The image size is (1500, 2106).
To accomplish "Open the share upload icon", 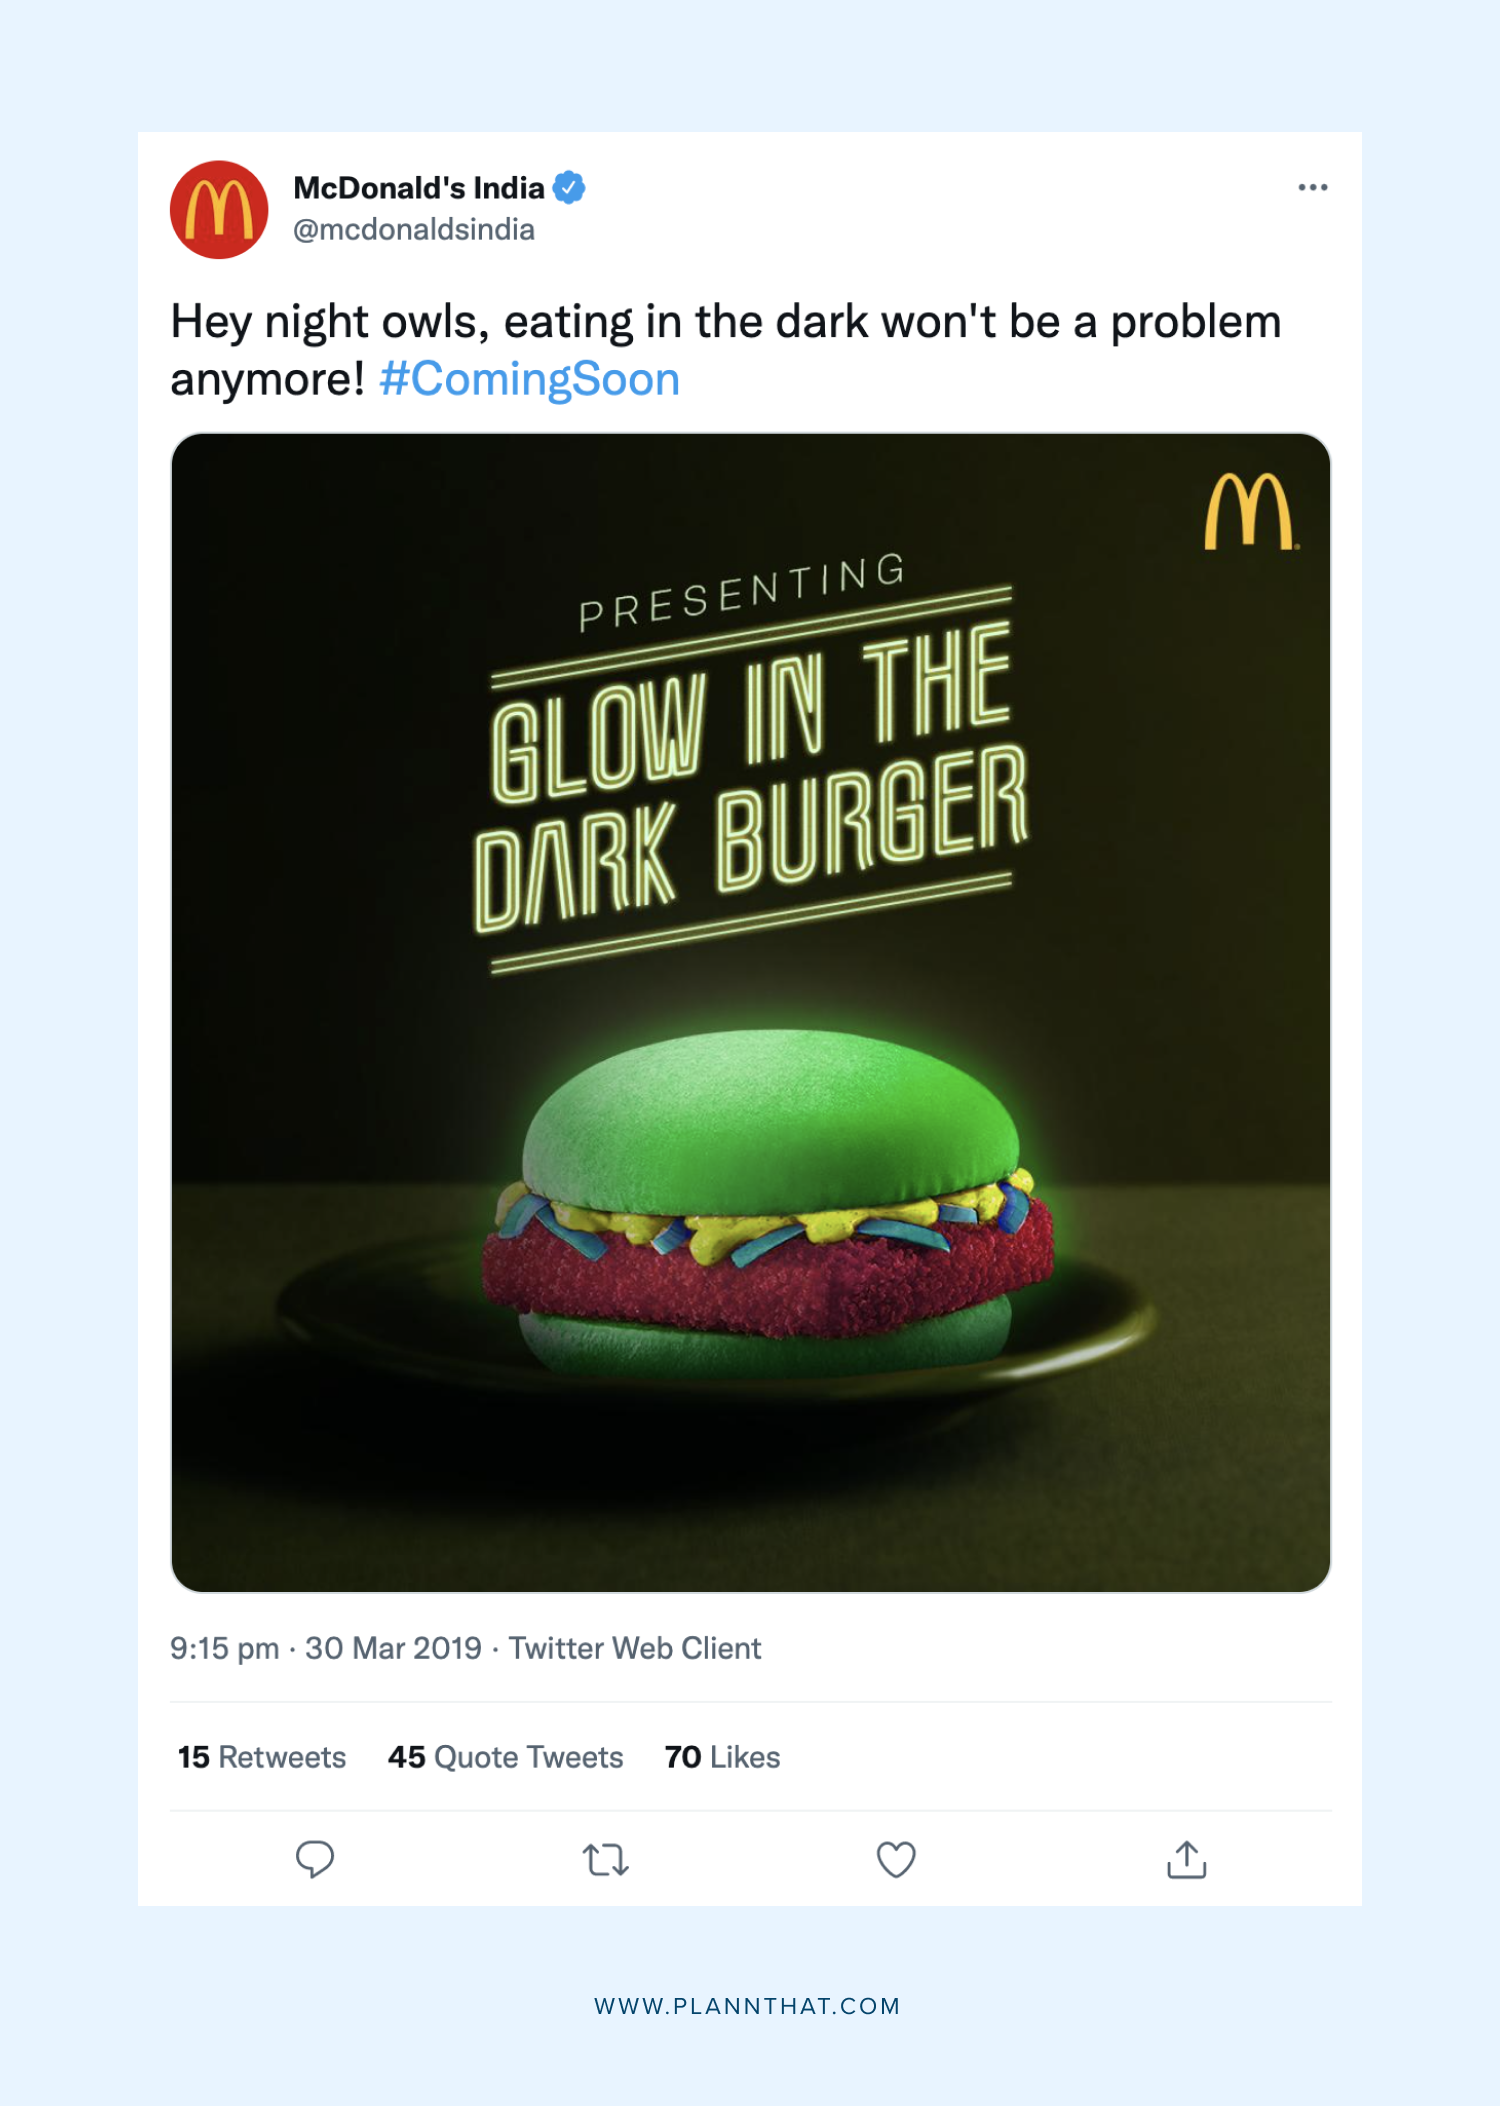I will (1187, 1859).
